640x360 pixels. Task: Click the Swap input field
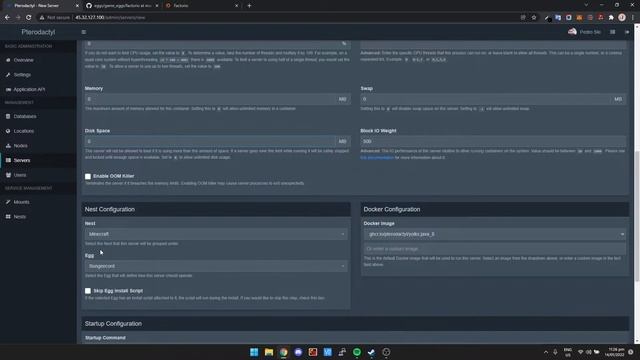tap(485, 99)
